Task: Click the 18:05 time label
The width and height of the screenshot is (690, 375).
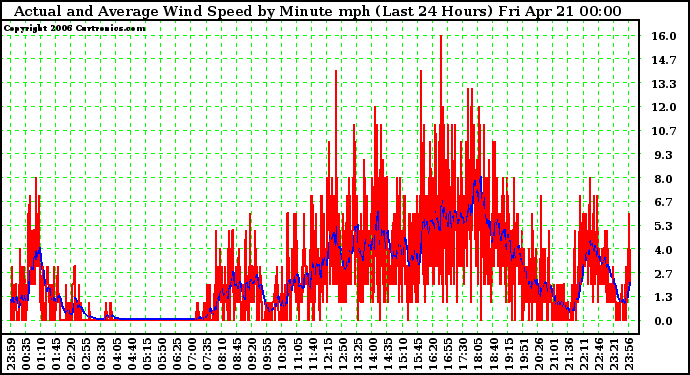Action: click(x=478, y=354)
